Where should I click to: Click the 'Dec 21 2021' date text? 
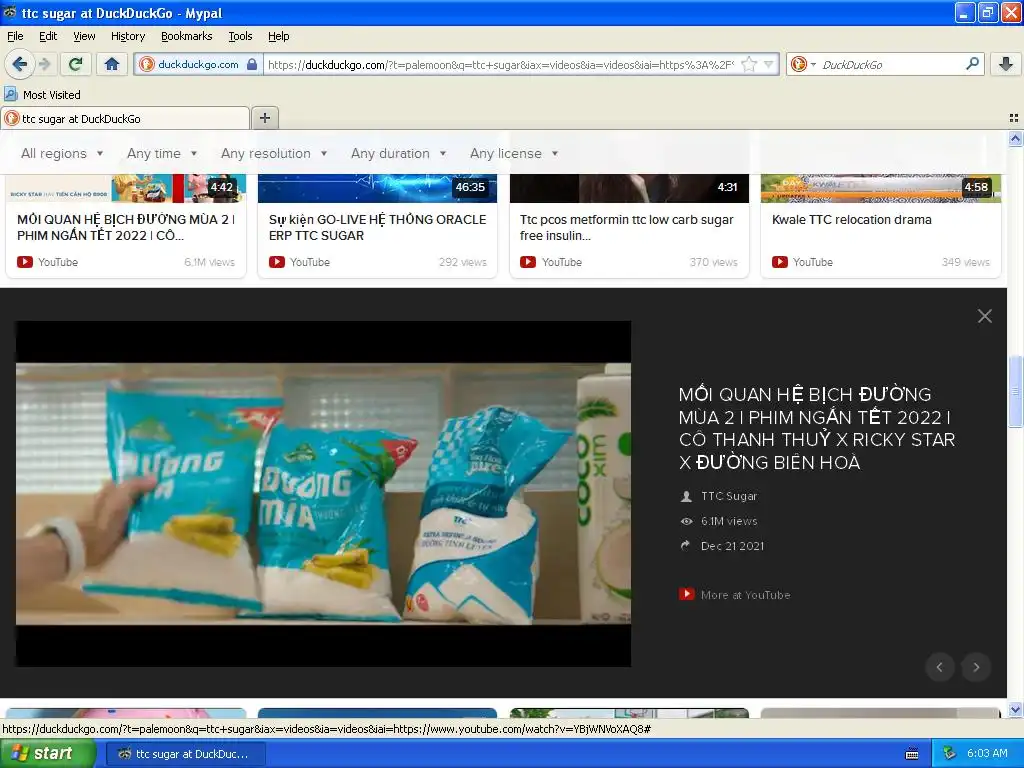click(x=732, y=546)
